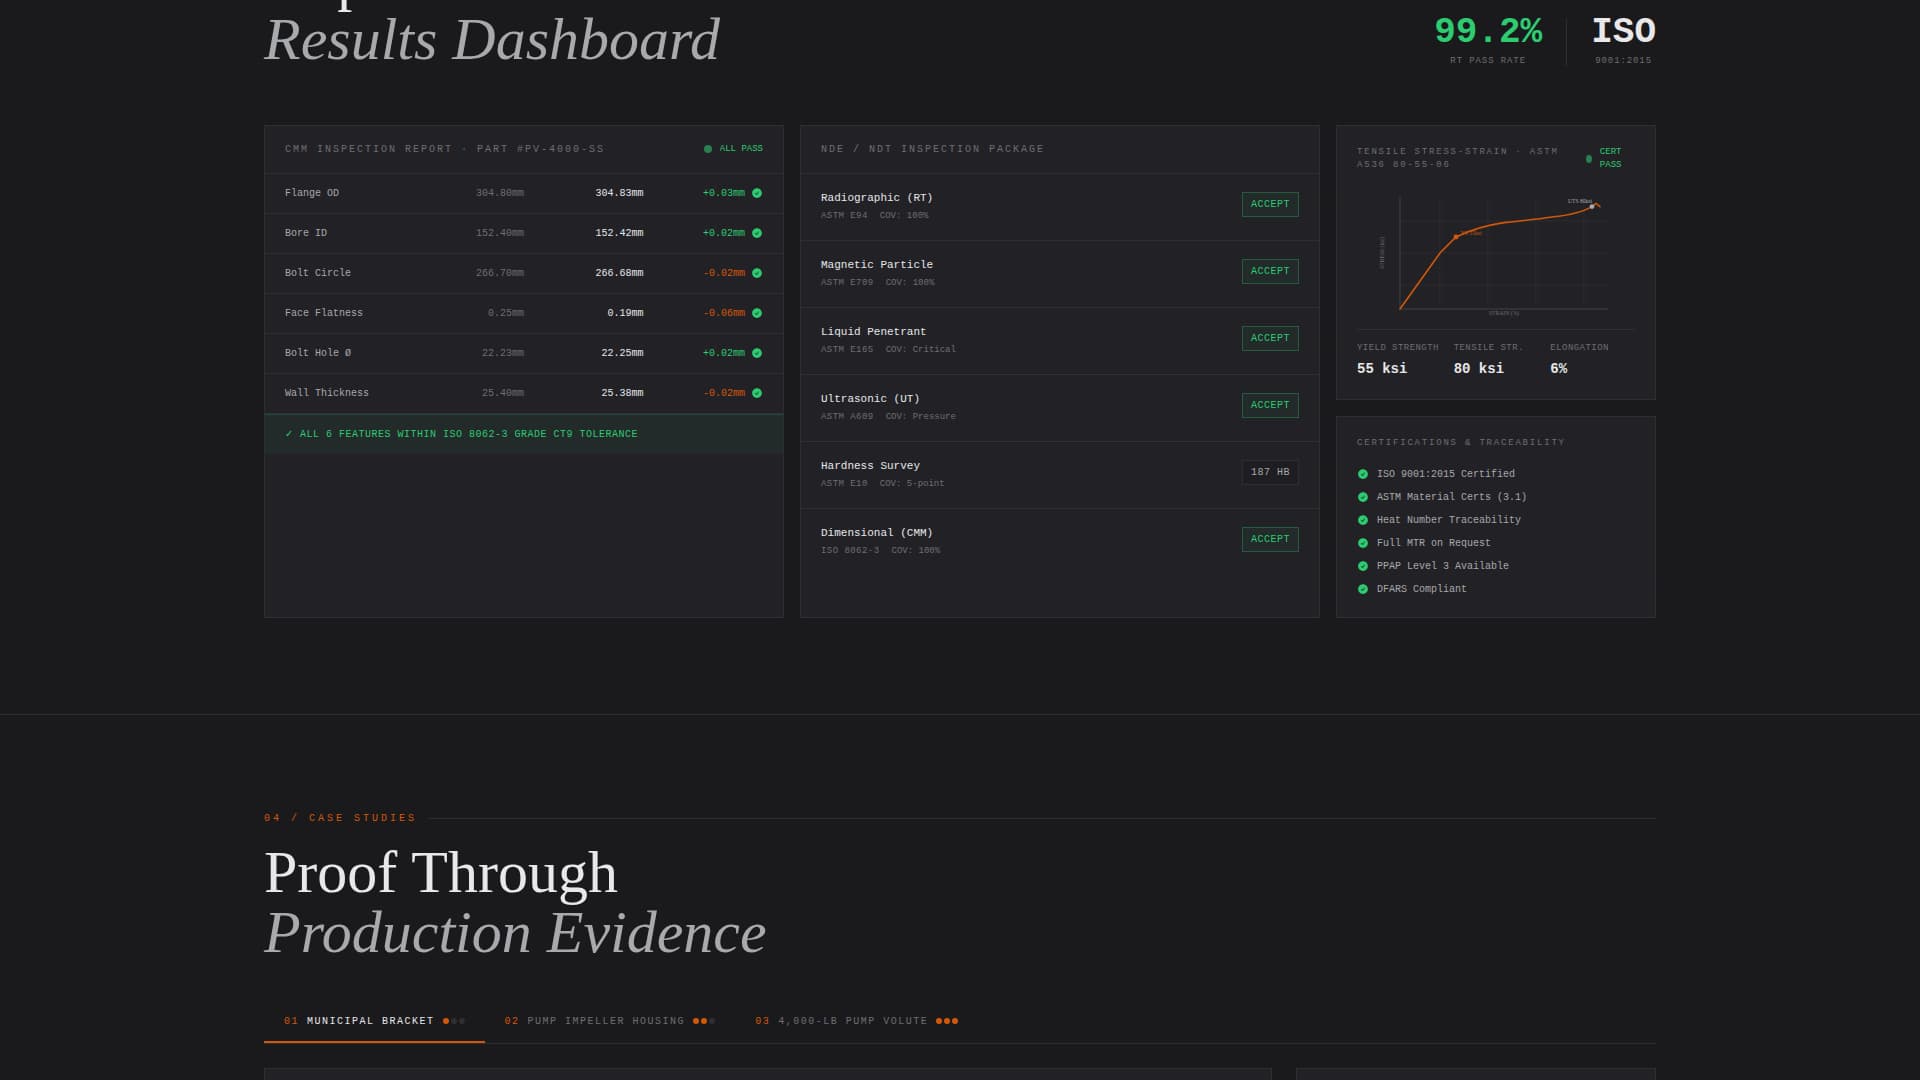This screenshot has width=1920, height=1080.
Task: Click the pass icon beside Wall Thickness row
Action: click(757, 392)
